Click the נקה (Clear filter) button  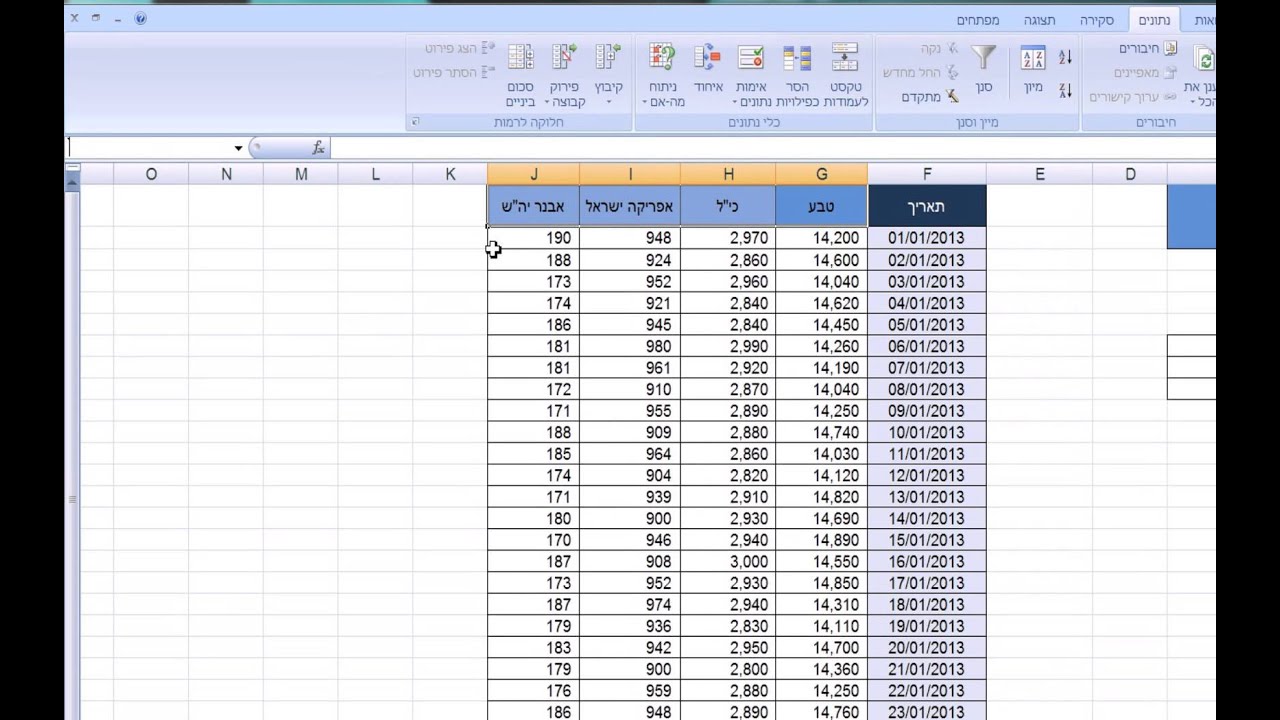click(939, 49)
